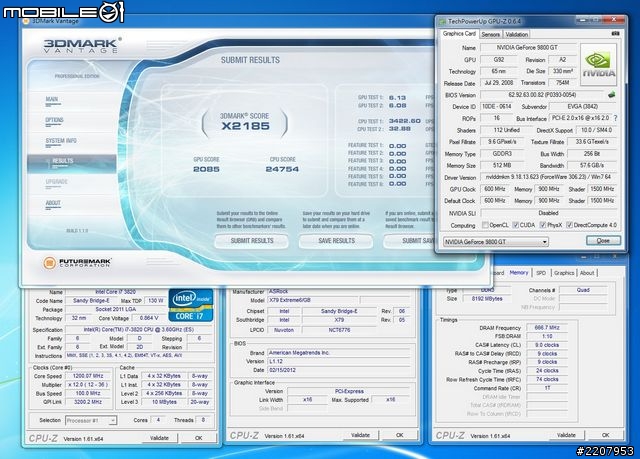Click the Intel Core i7 badge
This screenshot has height=459, width=640.
(191, 305)
